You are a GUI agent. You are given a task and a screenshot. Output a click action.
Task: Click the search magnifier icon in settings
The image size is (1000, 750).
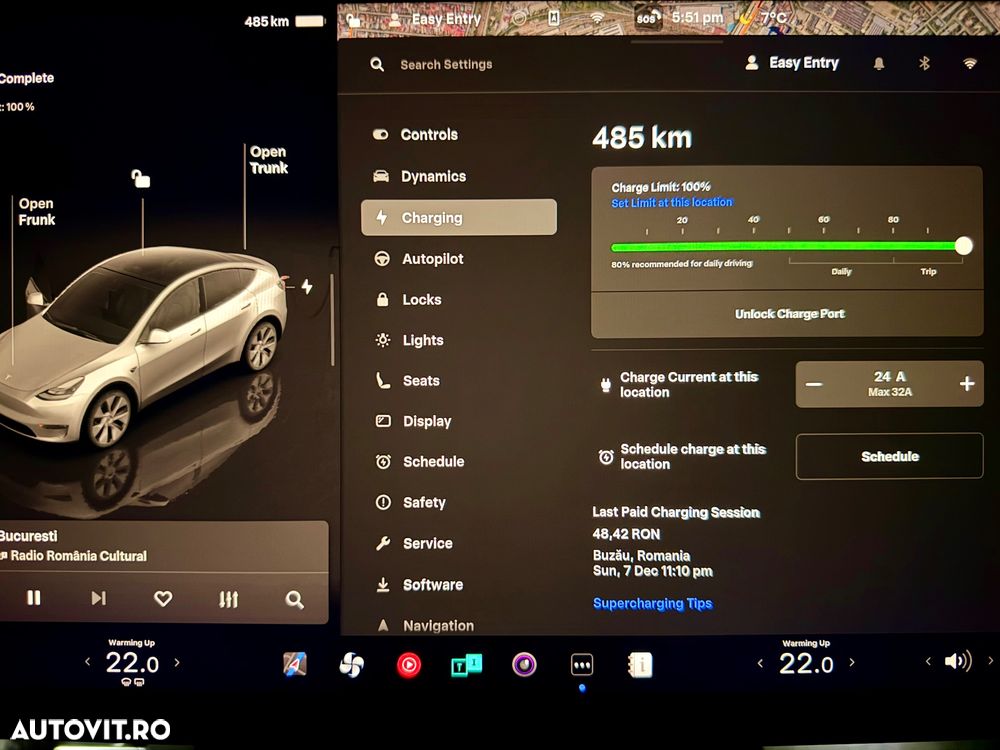pyautogui.click(x=377, y=64)
